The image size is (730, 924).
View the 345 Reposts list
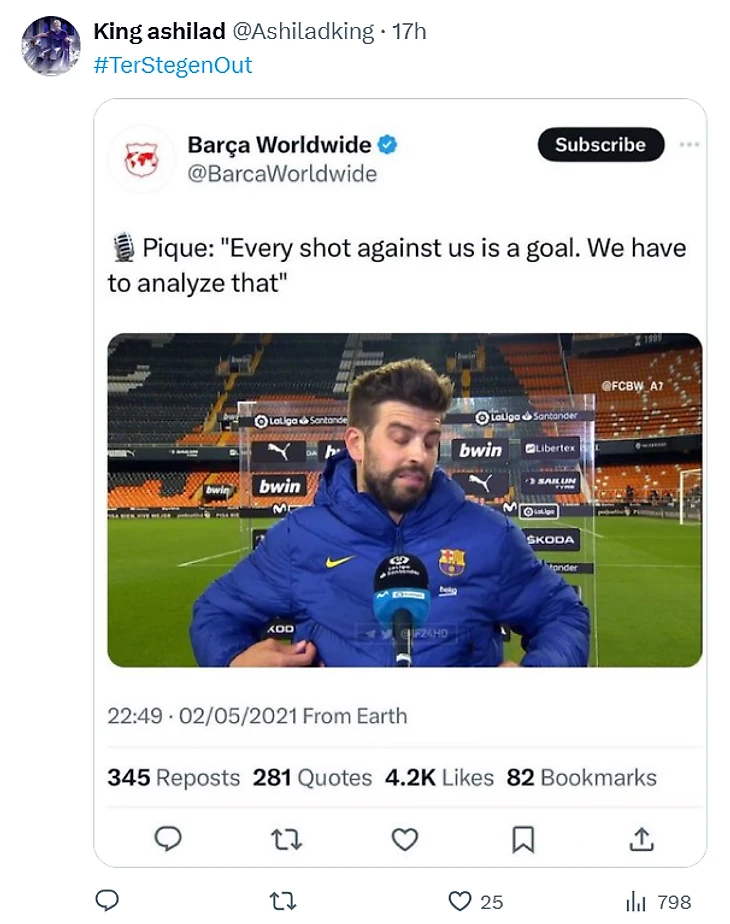[x=174, y=777]
